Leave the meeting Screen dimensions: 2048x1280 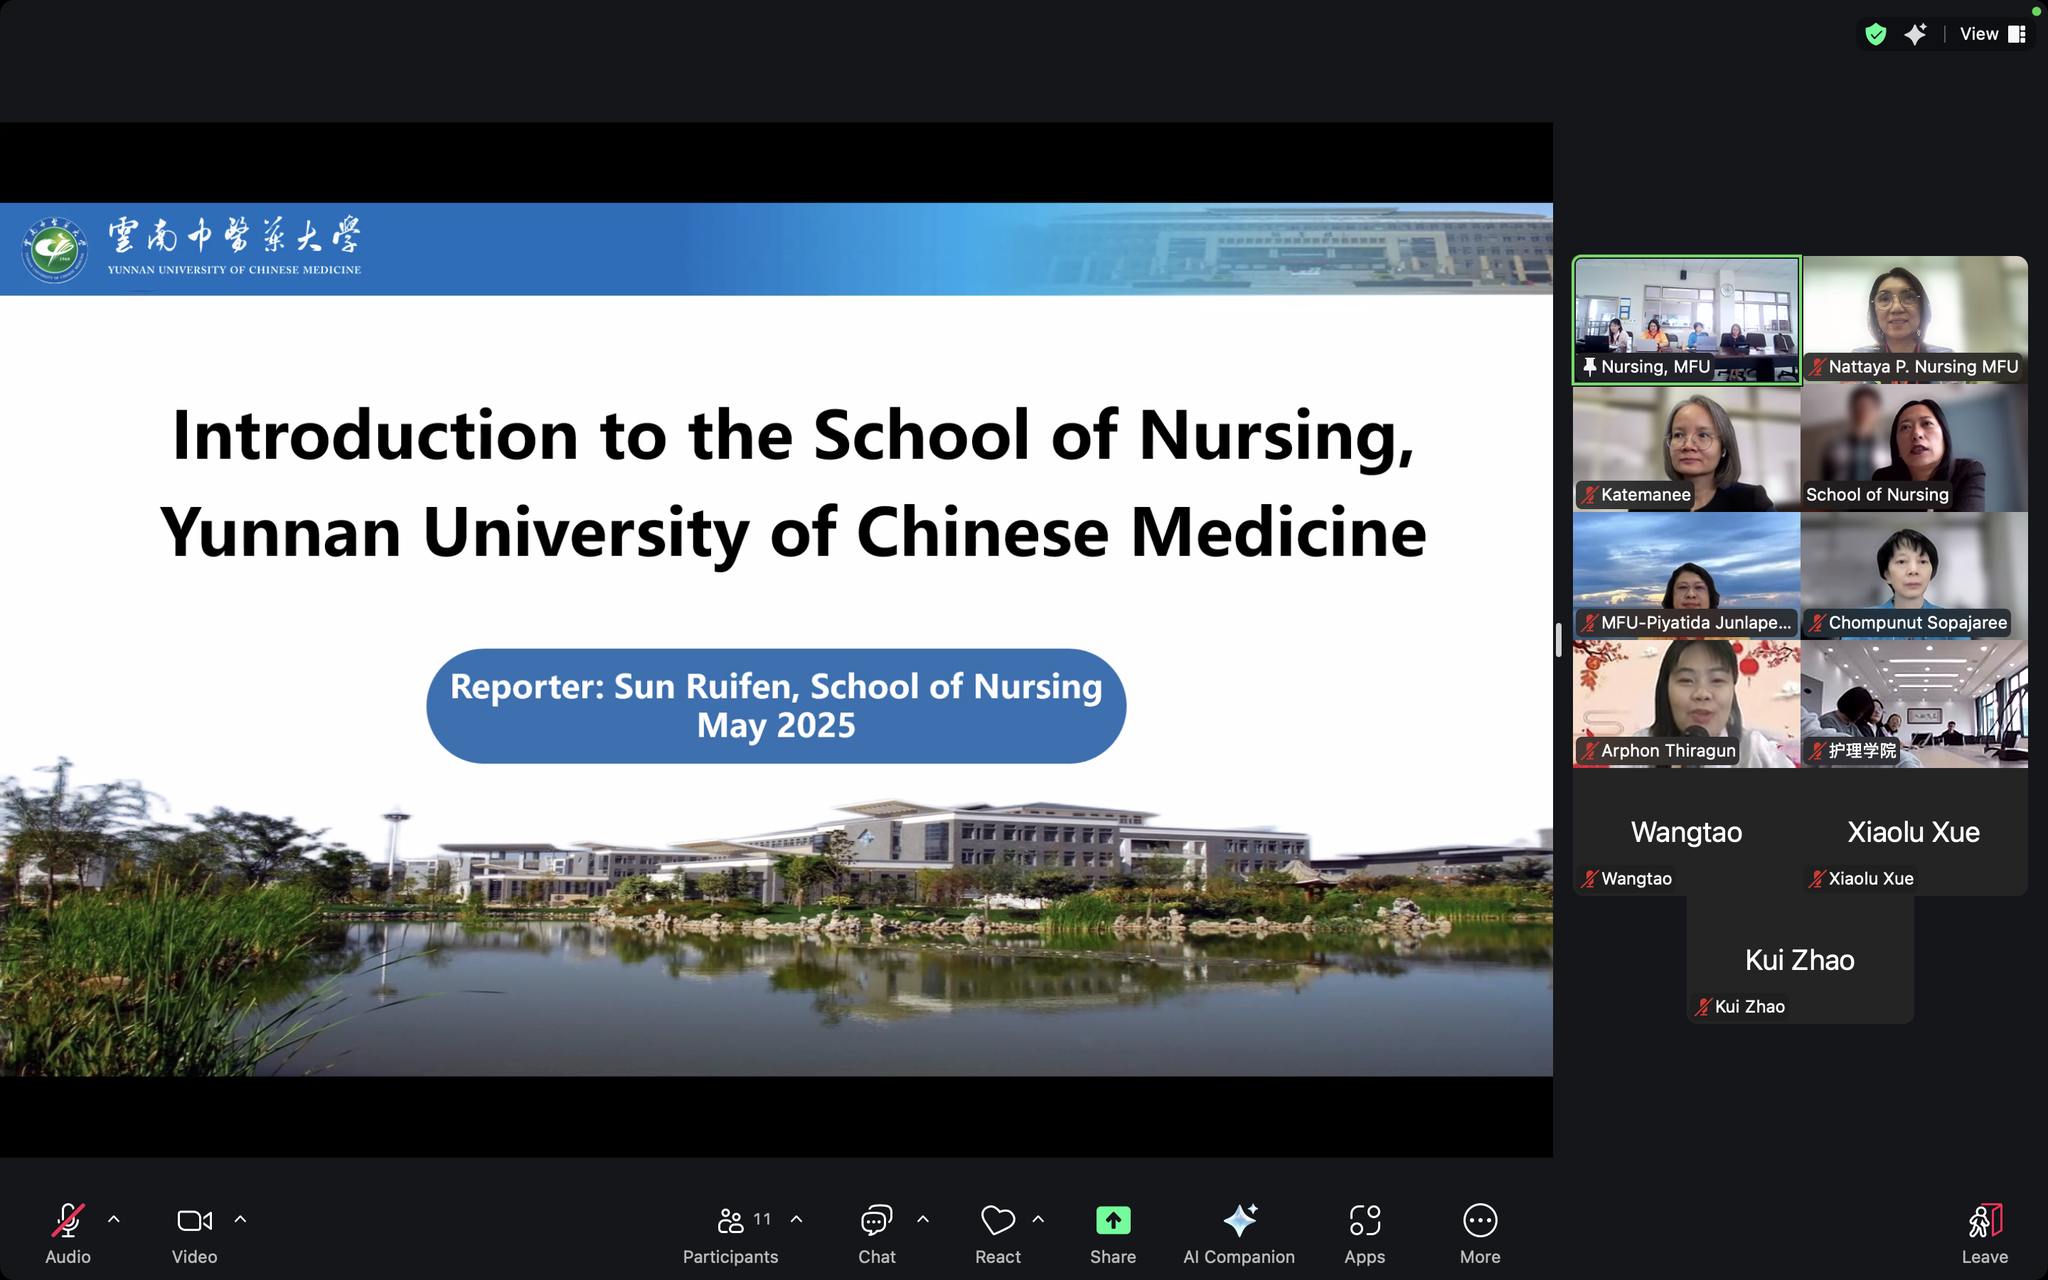click(1984, 1220)
